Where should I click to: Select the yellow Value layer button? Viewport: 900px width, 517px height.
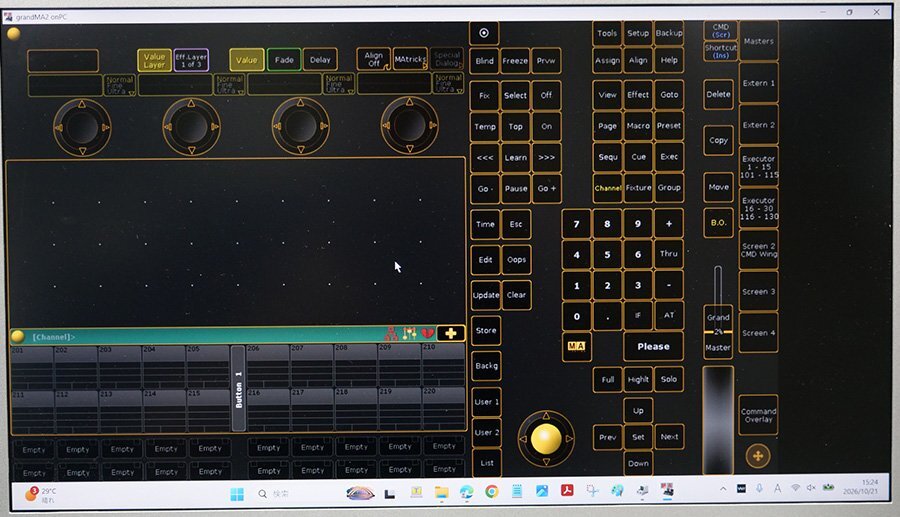click(246, 60)
